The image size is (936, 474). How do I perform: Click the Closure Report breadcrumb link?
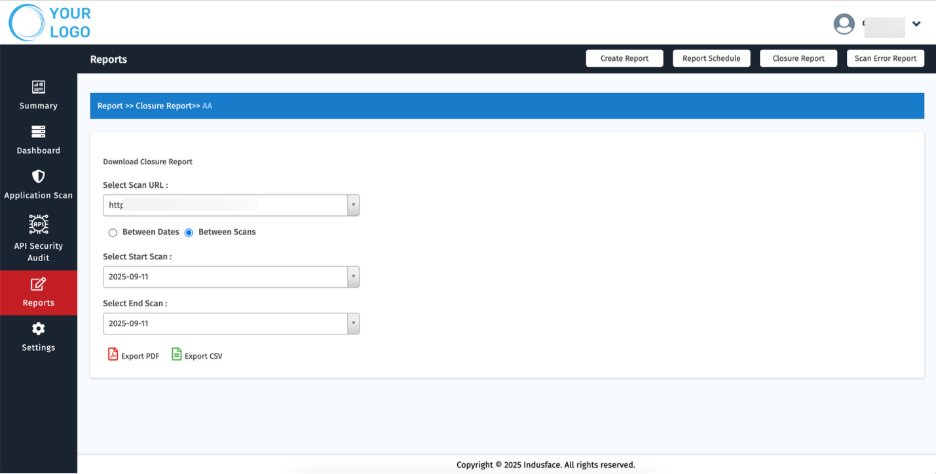pyautogui.click(x=164, y=106)
